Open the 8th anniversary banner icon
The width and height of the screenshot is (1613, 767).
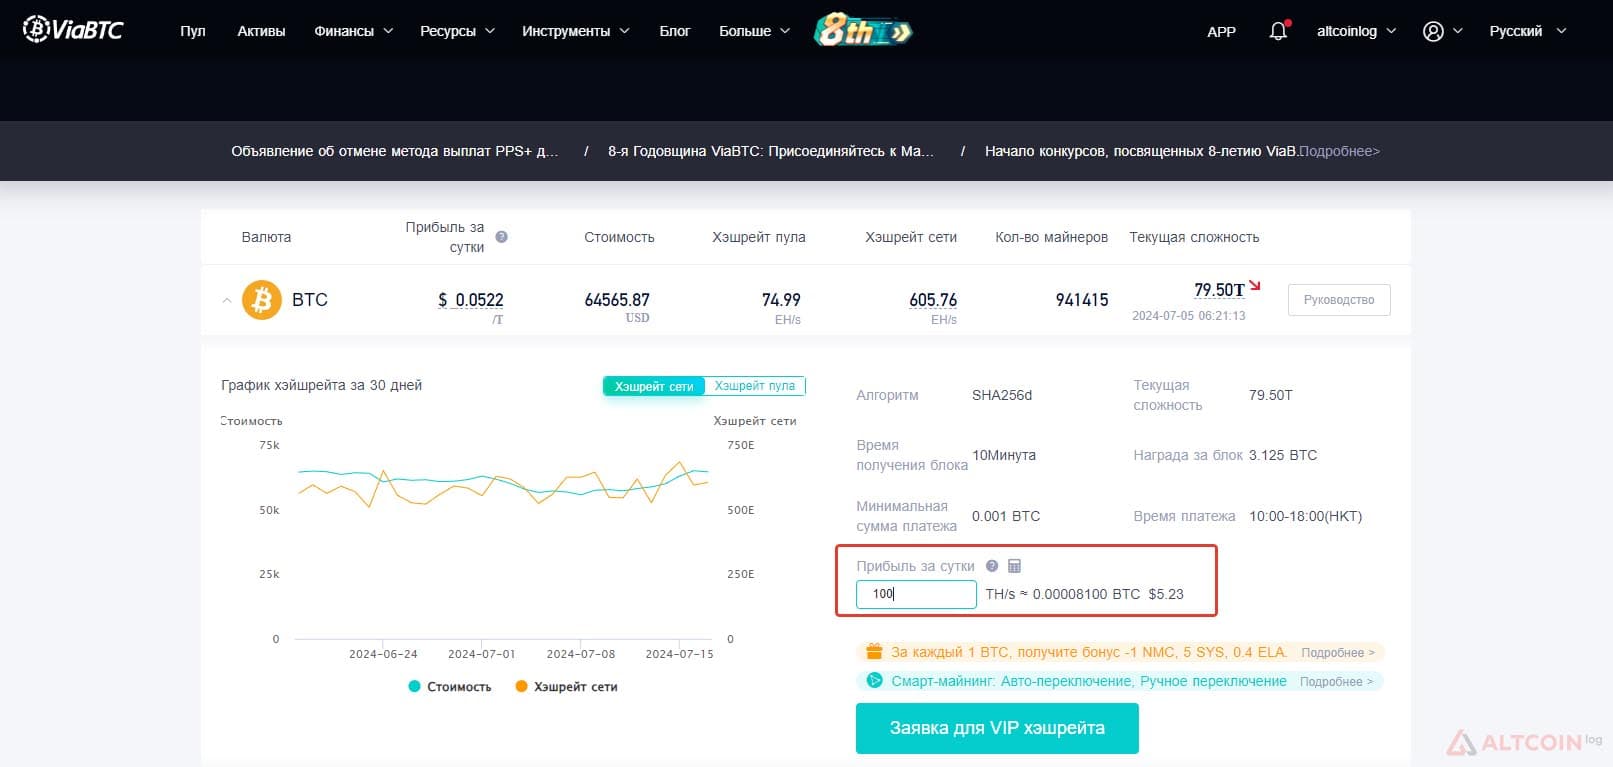point(863,31)
